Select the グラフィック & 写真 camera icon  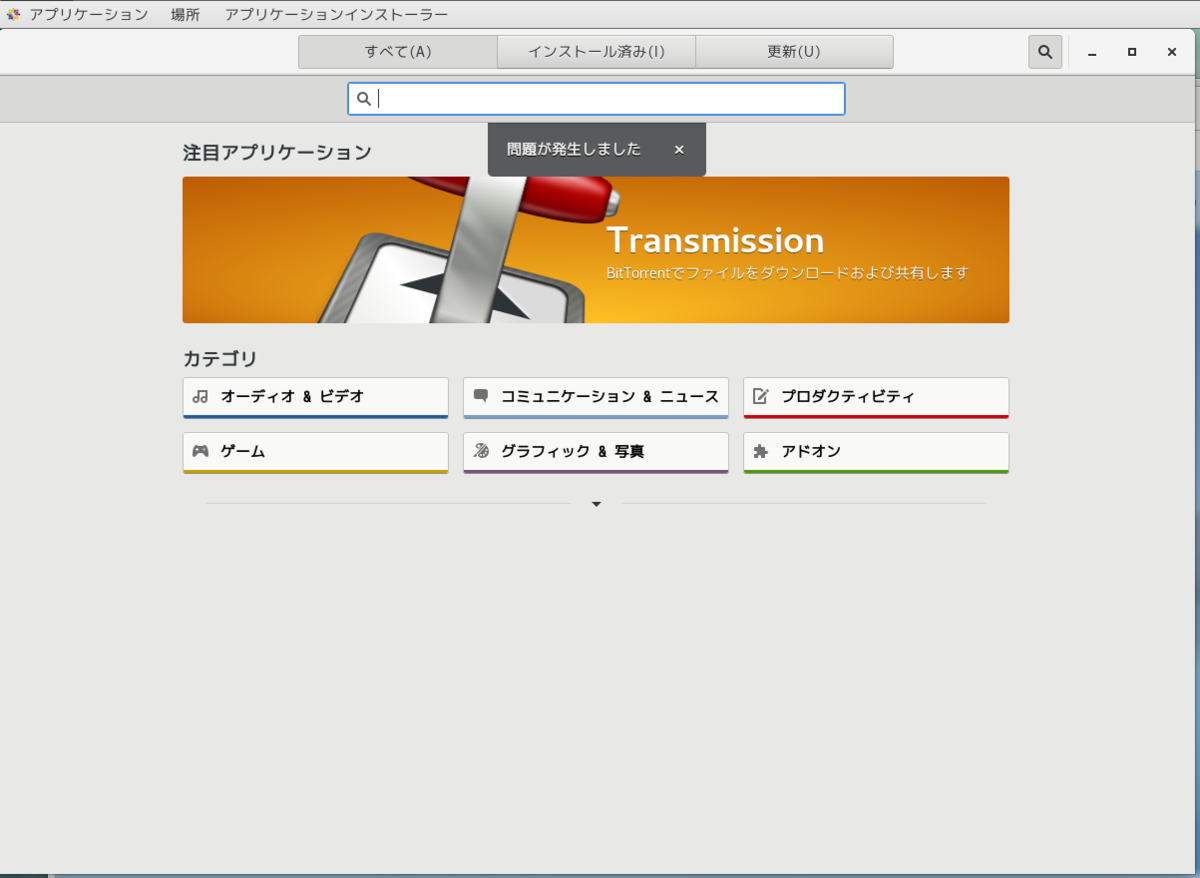click(x=480, y=451)
